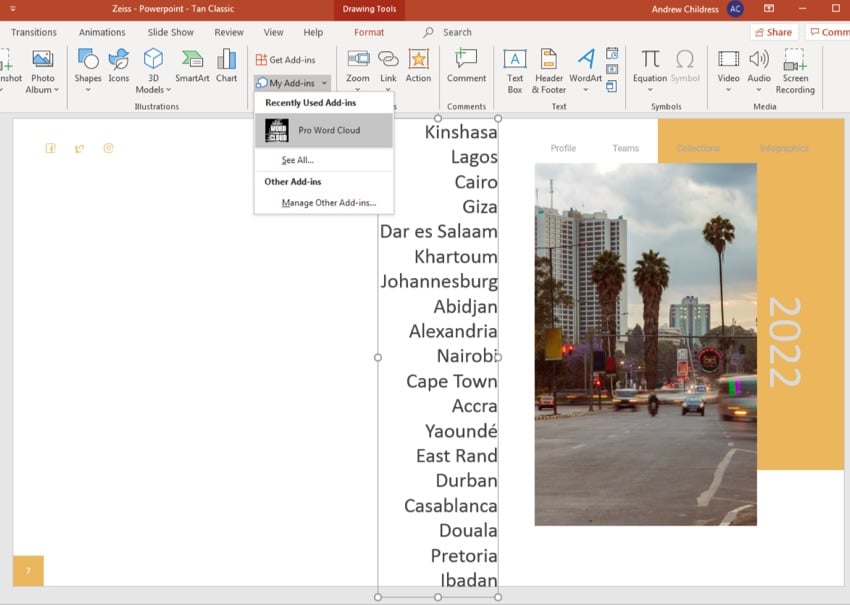Image resolution: width=850 pixels, height=605 pixels.
Task: Open the Icons gallery
Action: (x=119, y=65)
